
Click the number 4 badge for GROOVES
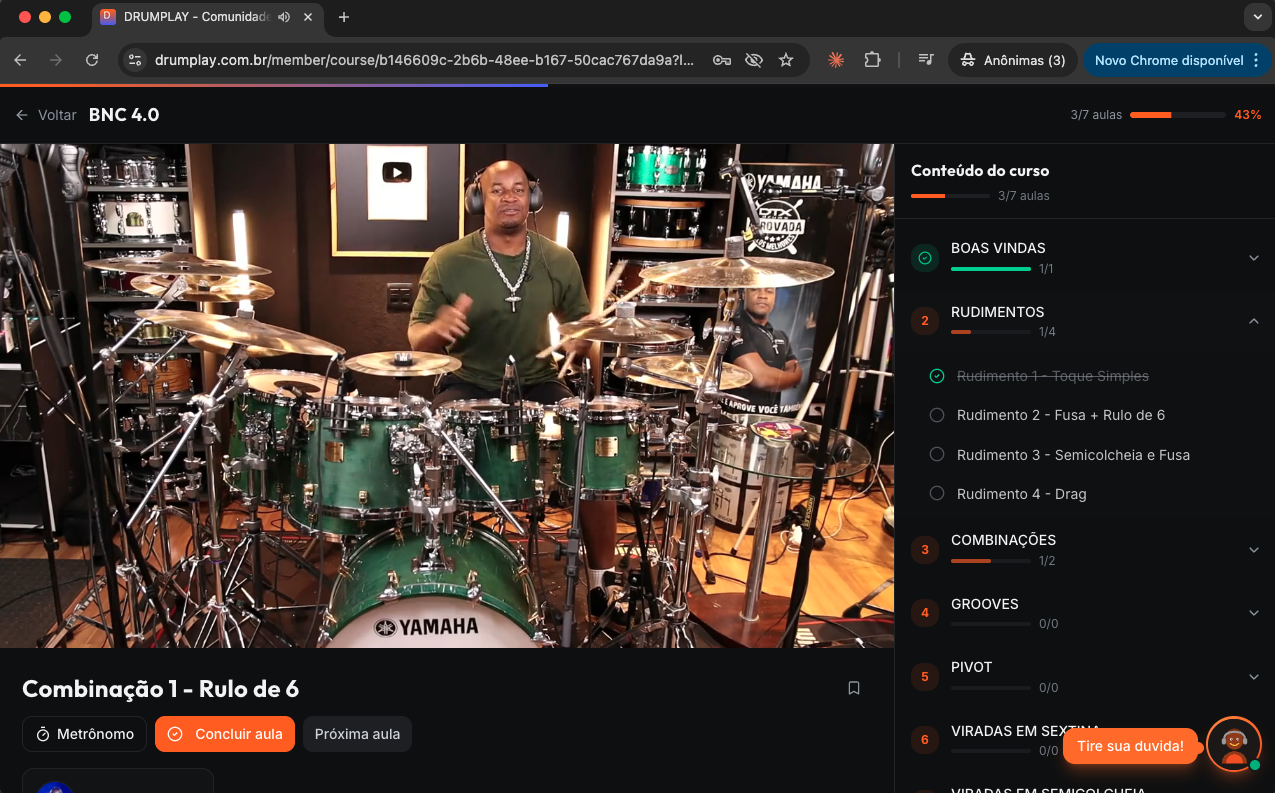point(925,613)
